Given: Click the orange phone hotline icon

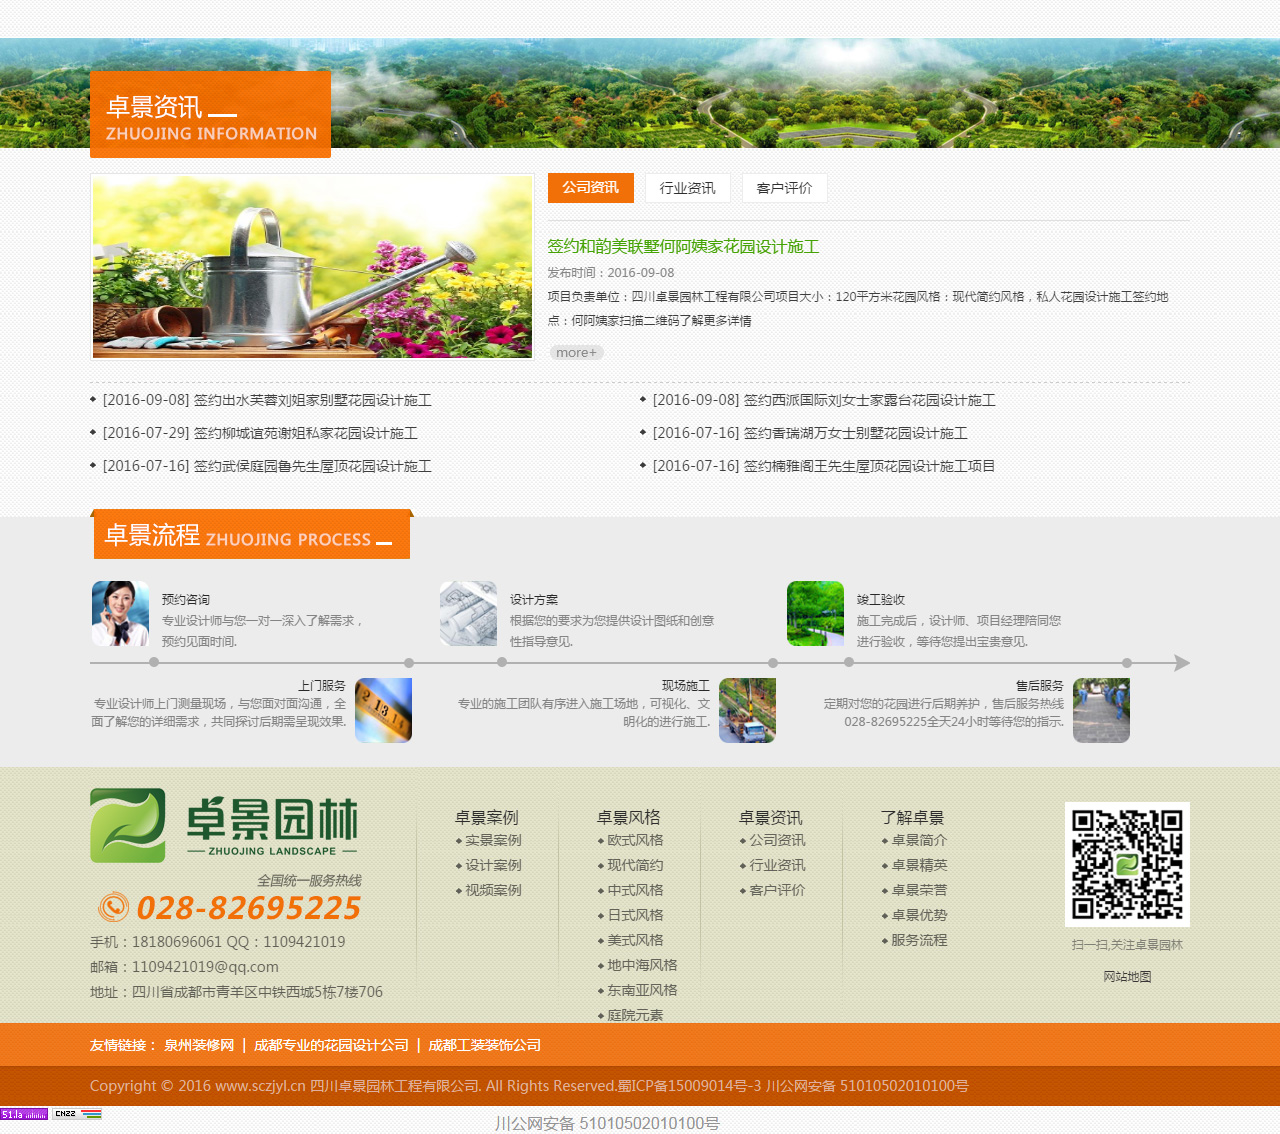Looking at the screenshot, I should click(113, 907).
